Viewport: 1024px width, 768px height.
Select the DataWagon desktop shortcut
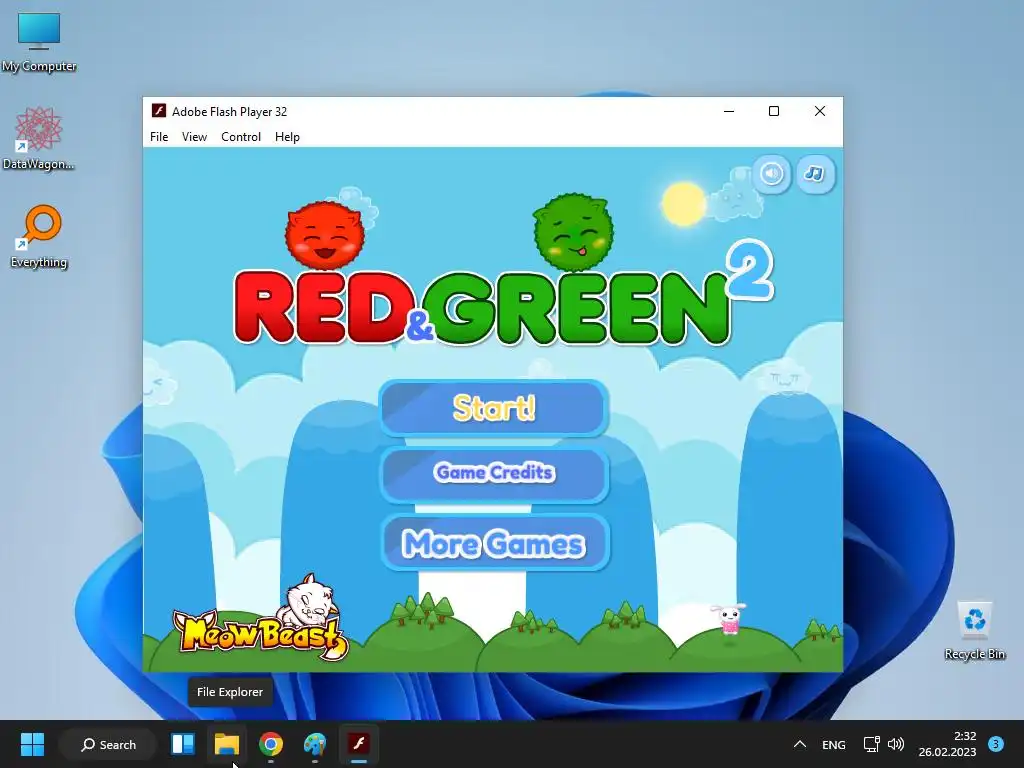(39, 138)
